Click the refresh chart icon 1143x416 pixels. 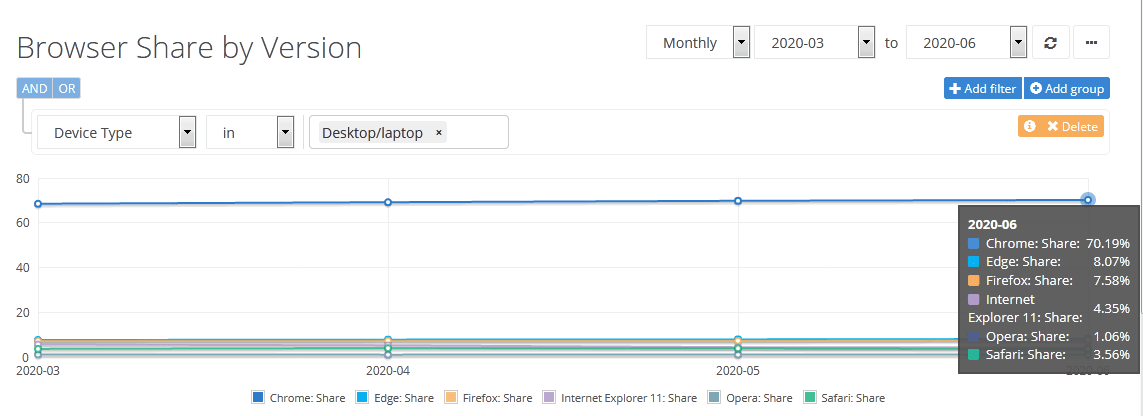tap(1049, 43)
